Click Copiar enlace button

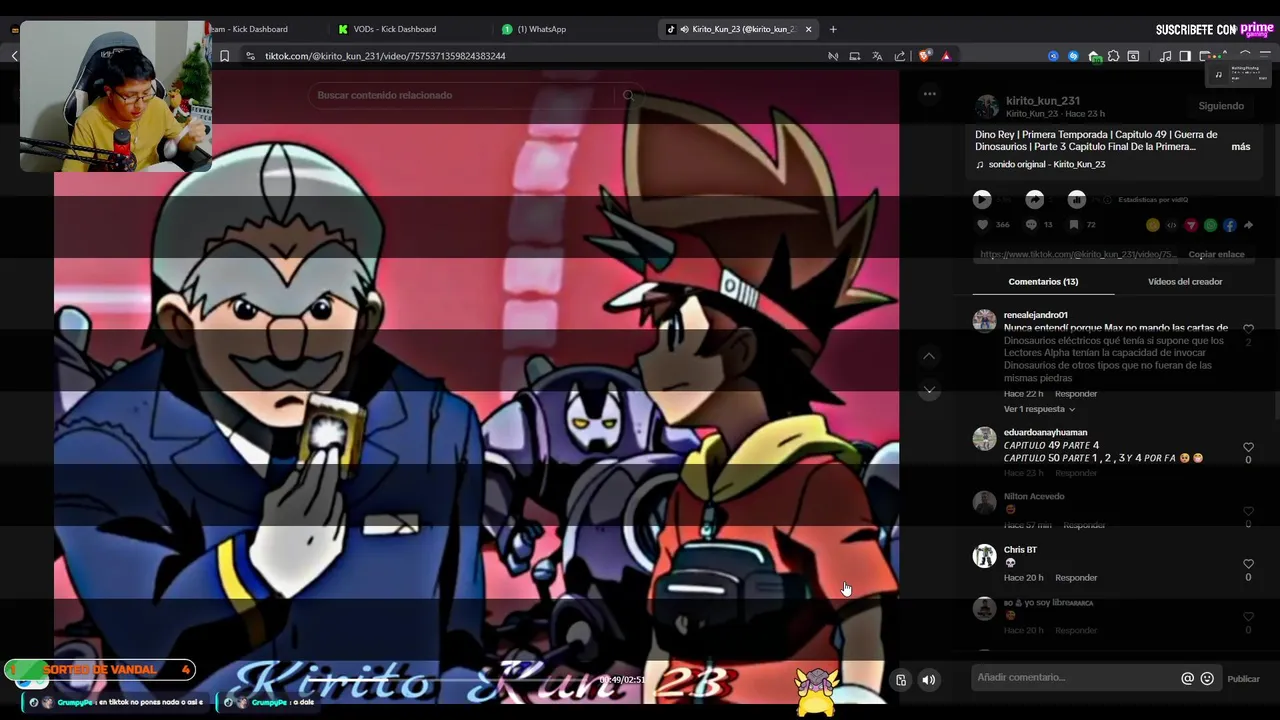(1216, 255)
